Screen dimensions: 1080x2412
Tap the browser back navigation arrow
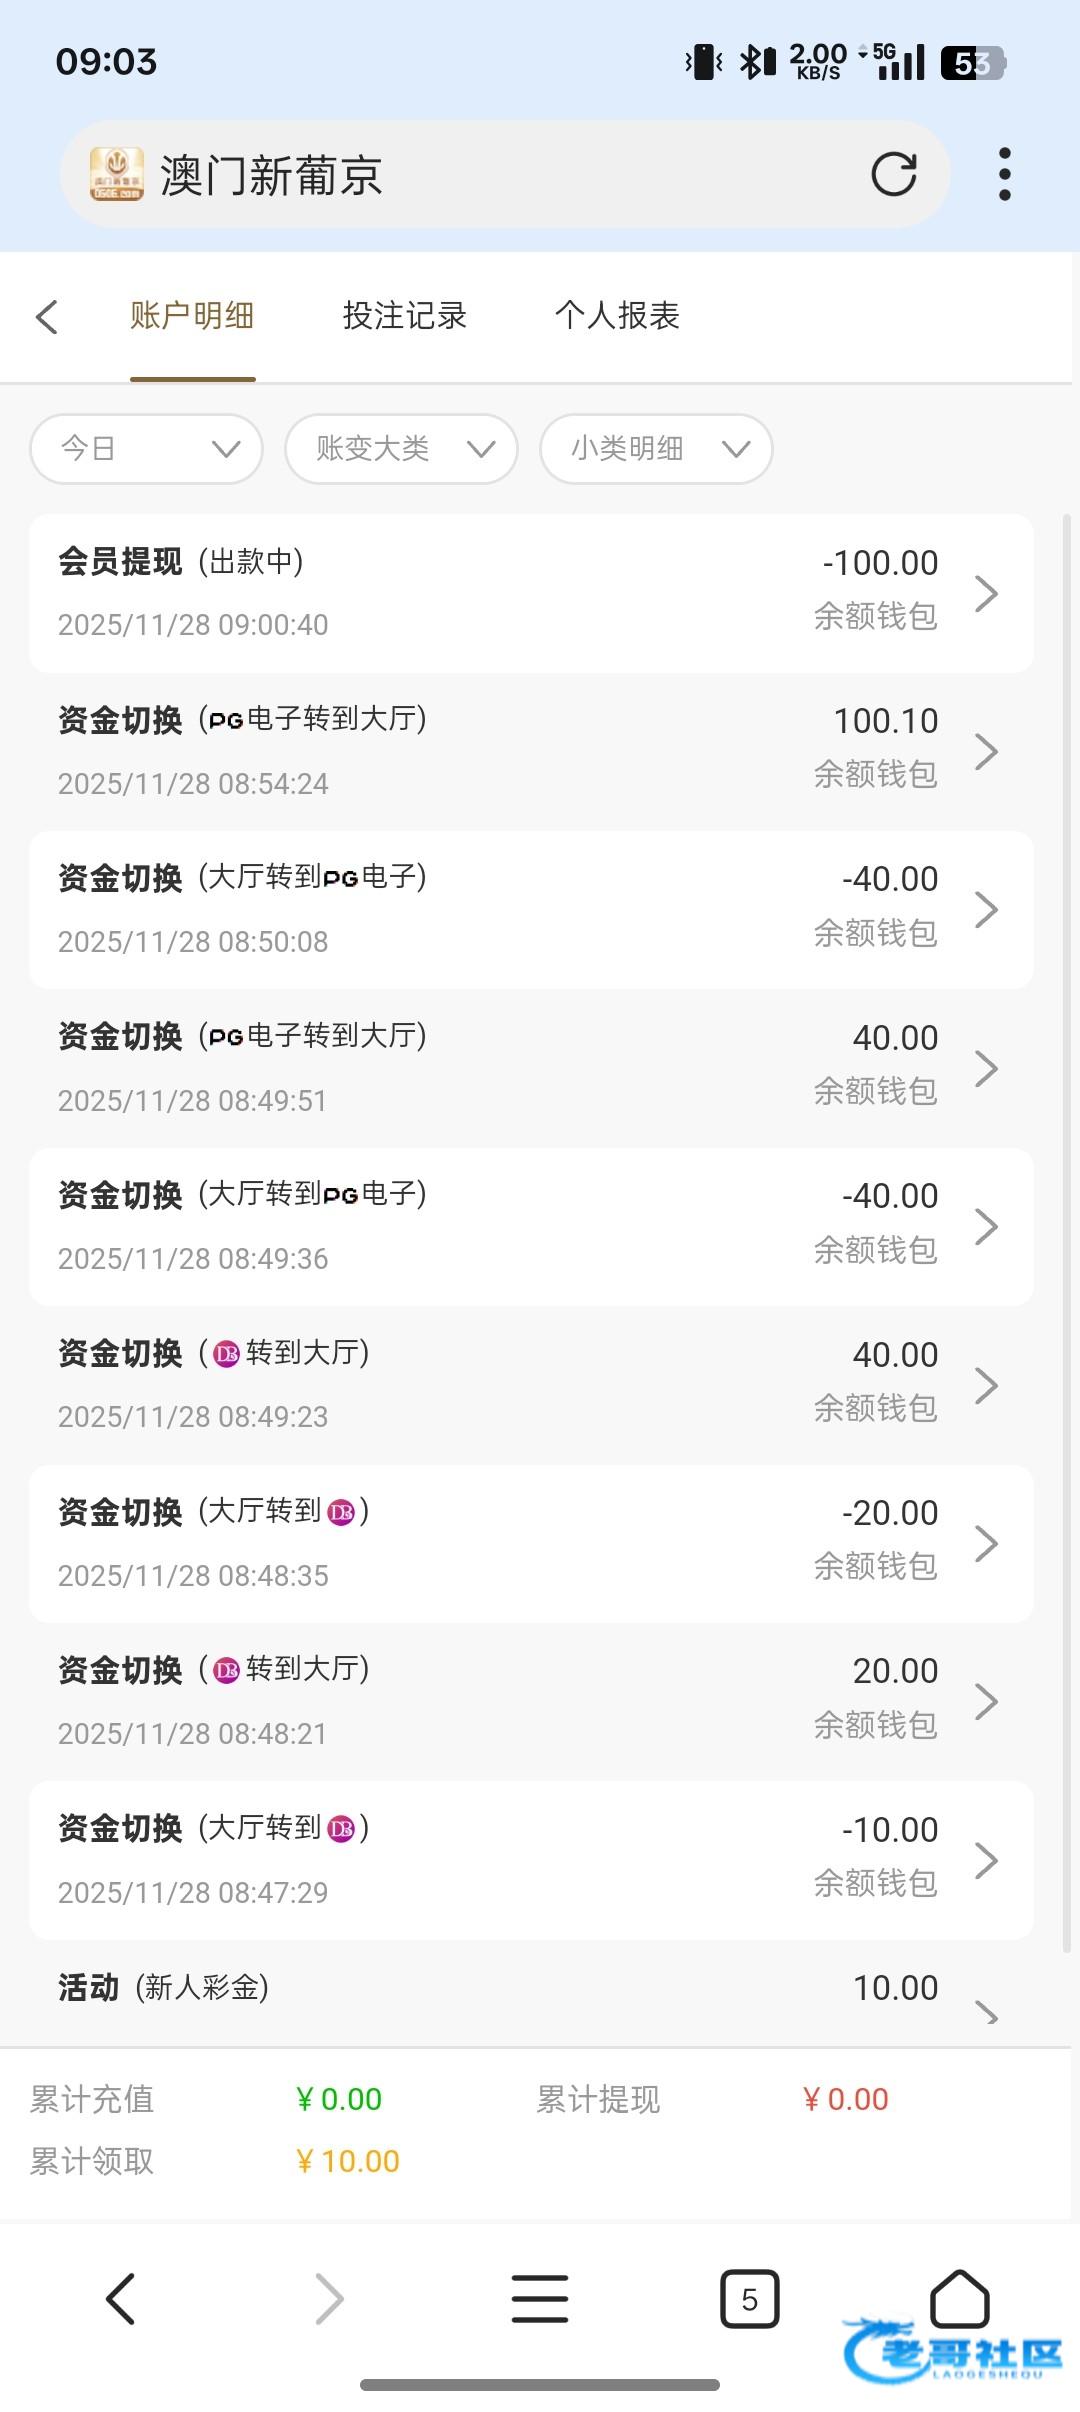(121, 2298)
